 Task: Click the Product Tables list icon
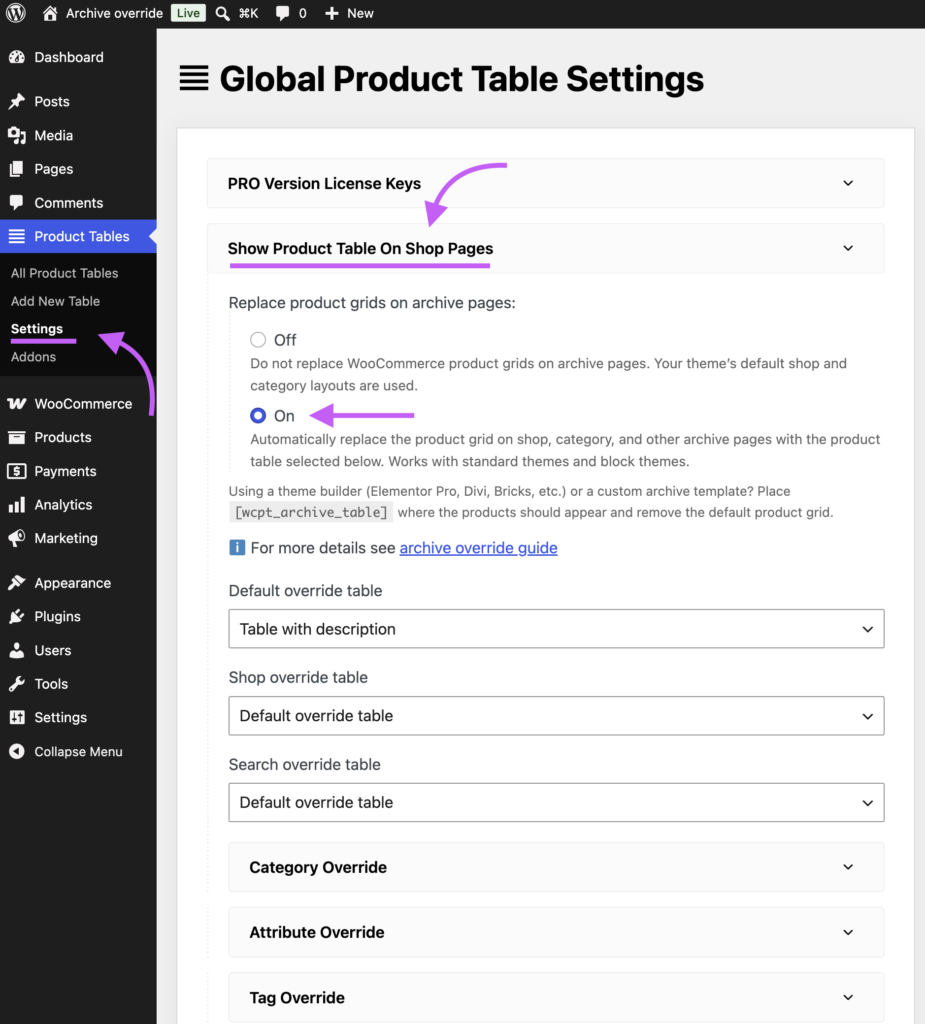click(17, 236)
